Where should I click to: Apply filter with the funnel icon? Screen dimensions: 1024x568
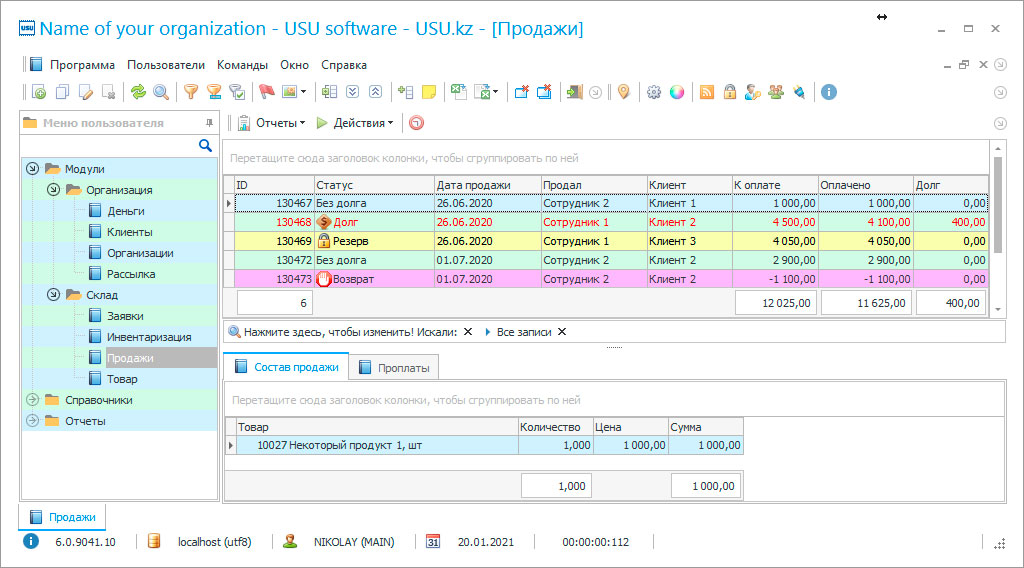(x=191, y=92)
